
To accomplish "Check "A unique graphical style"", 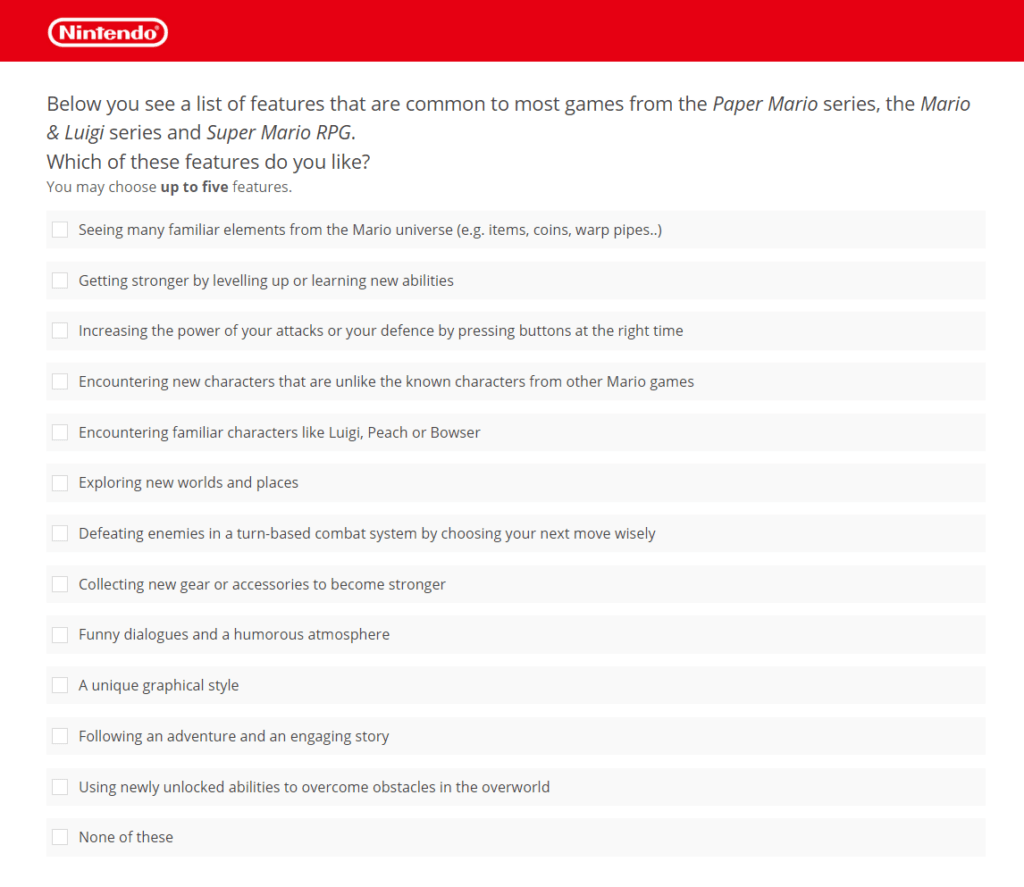I will click(x=59, y=685).
